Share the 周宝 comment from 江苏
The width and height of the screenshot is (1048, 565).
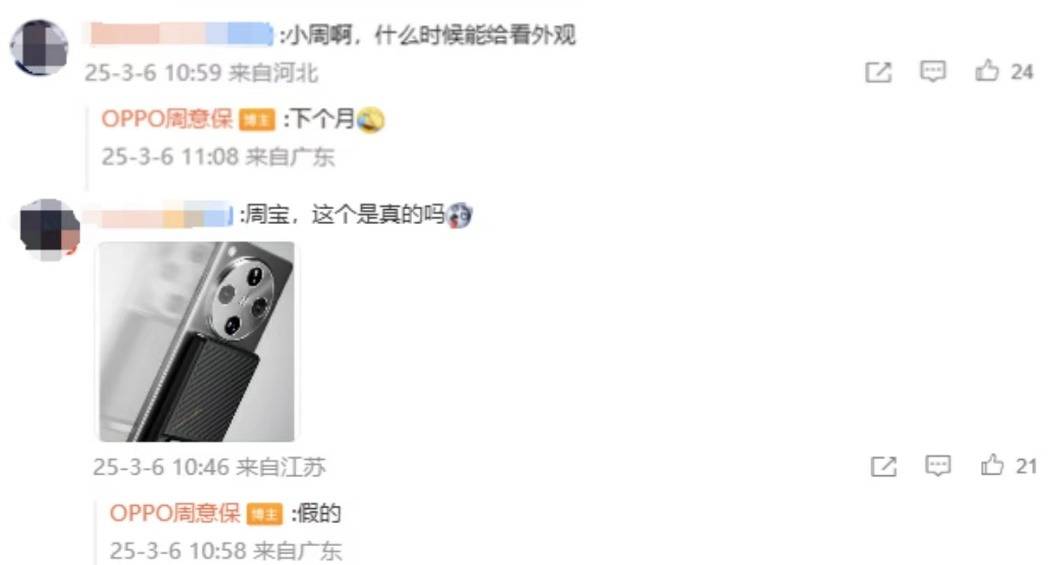click(x=884, y=466)
